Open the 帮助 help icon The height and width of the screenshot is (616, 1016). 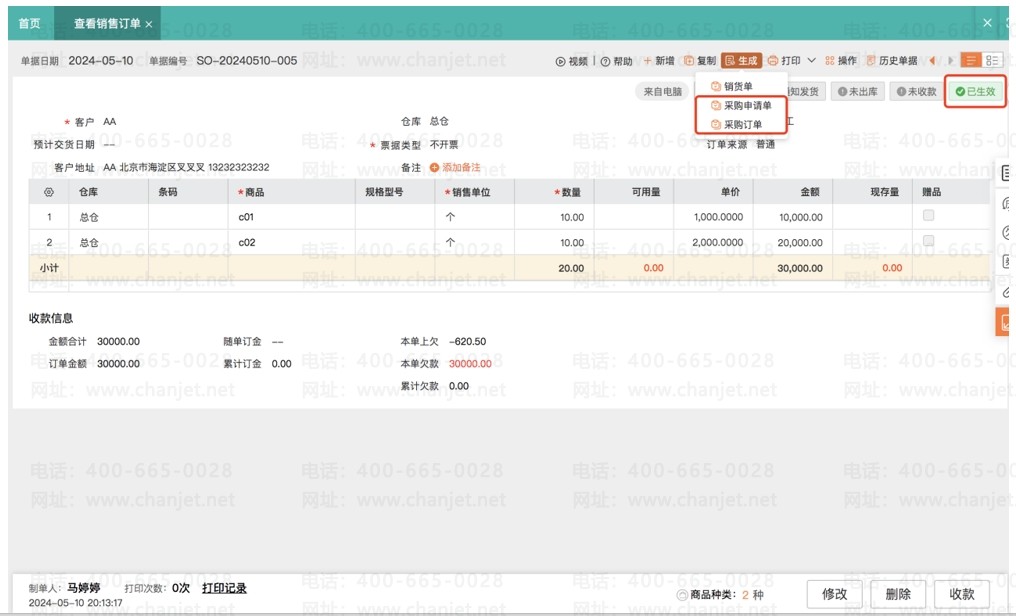click(606, 61)
